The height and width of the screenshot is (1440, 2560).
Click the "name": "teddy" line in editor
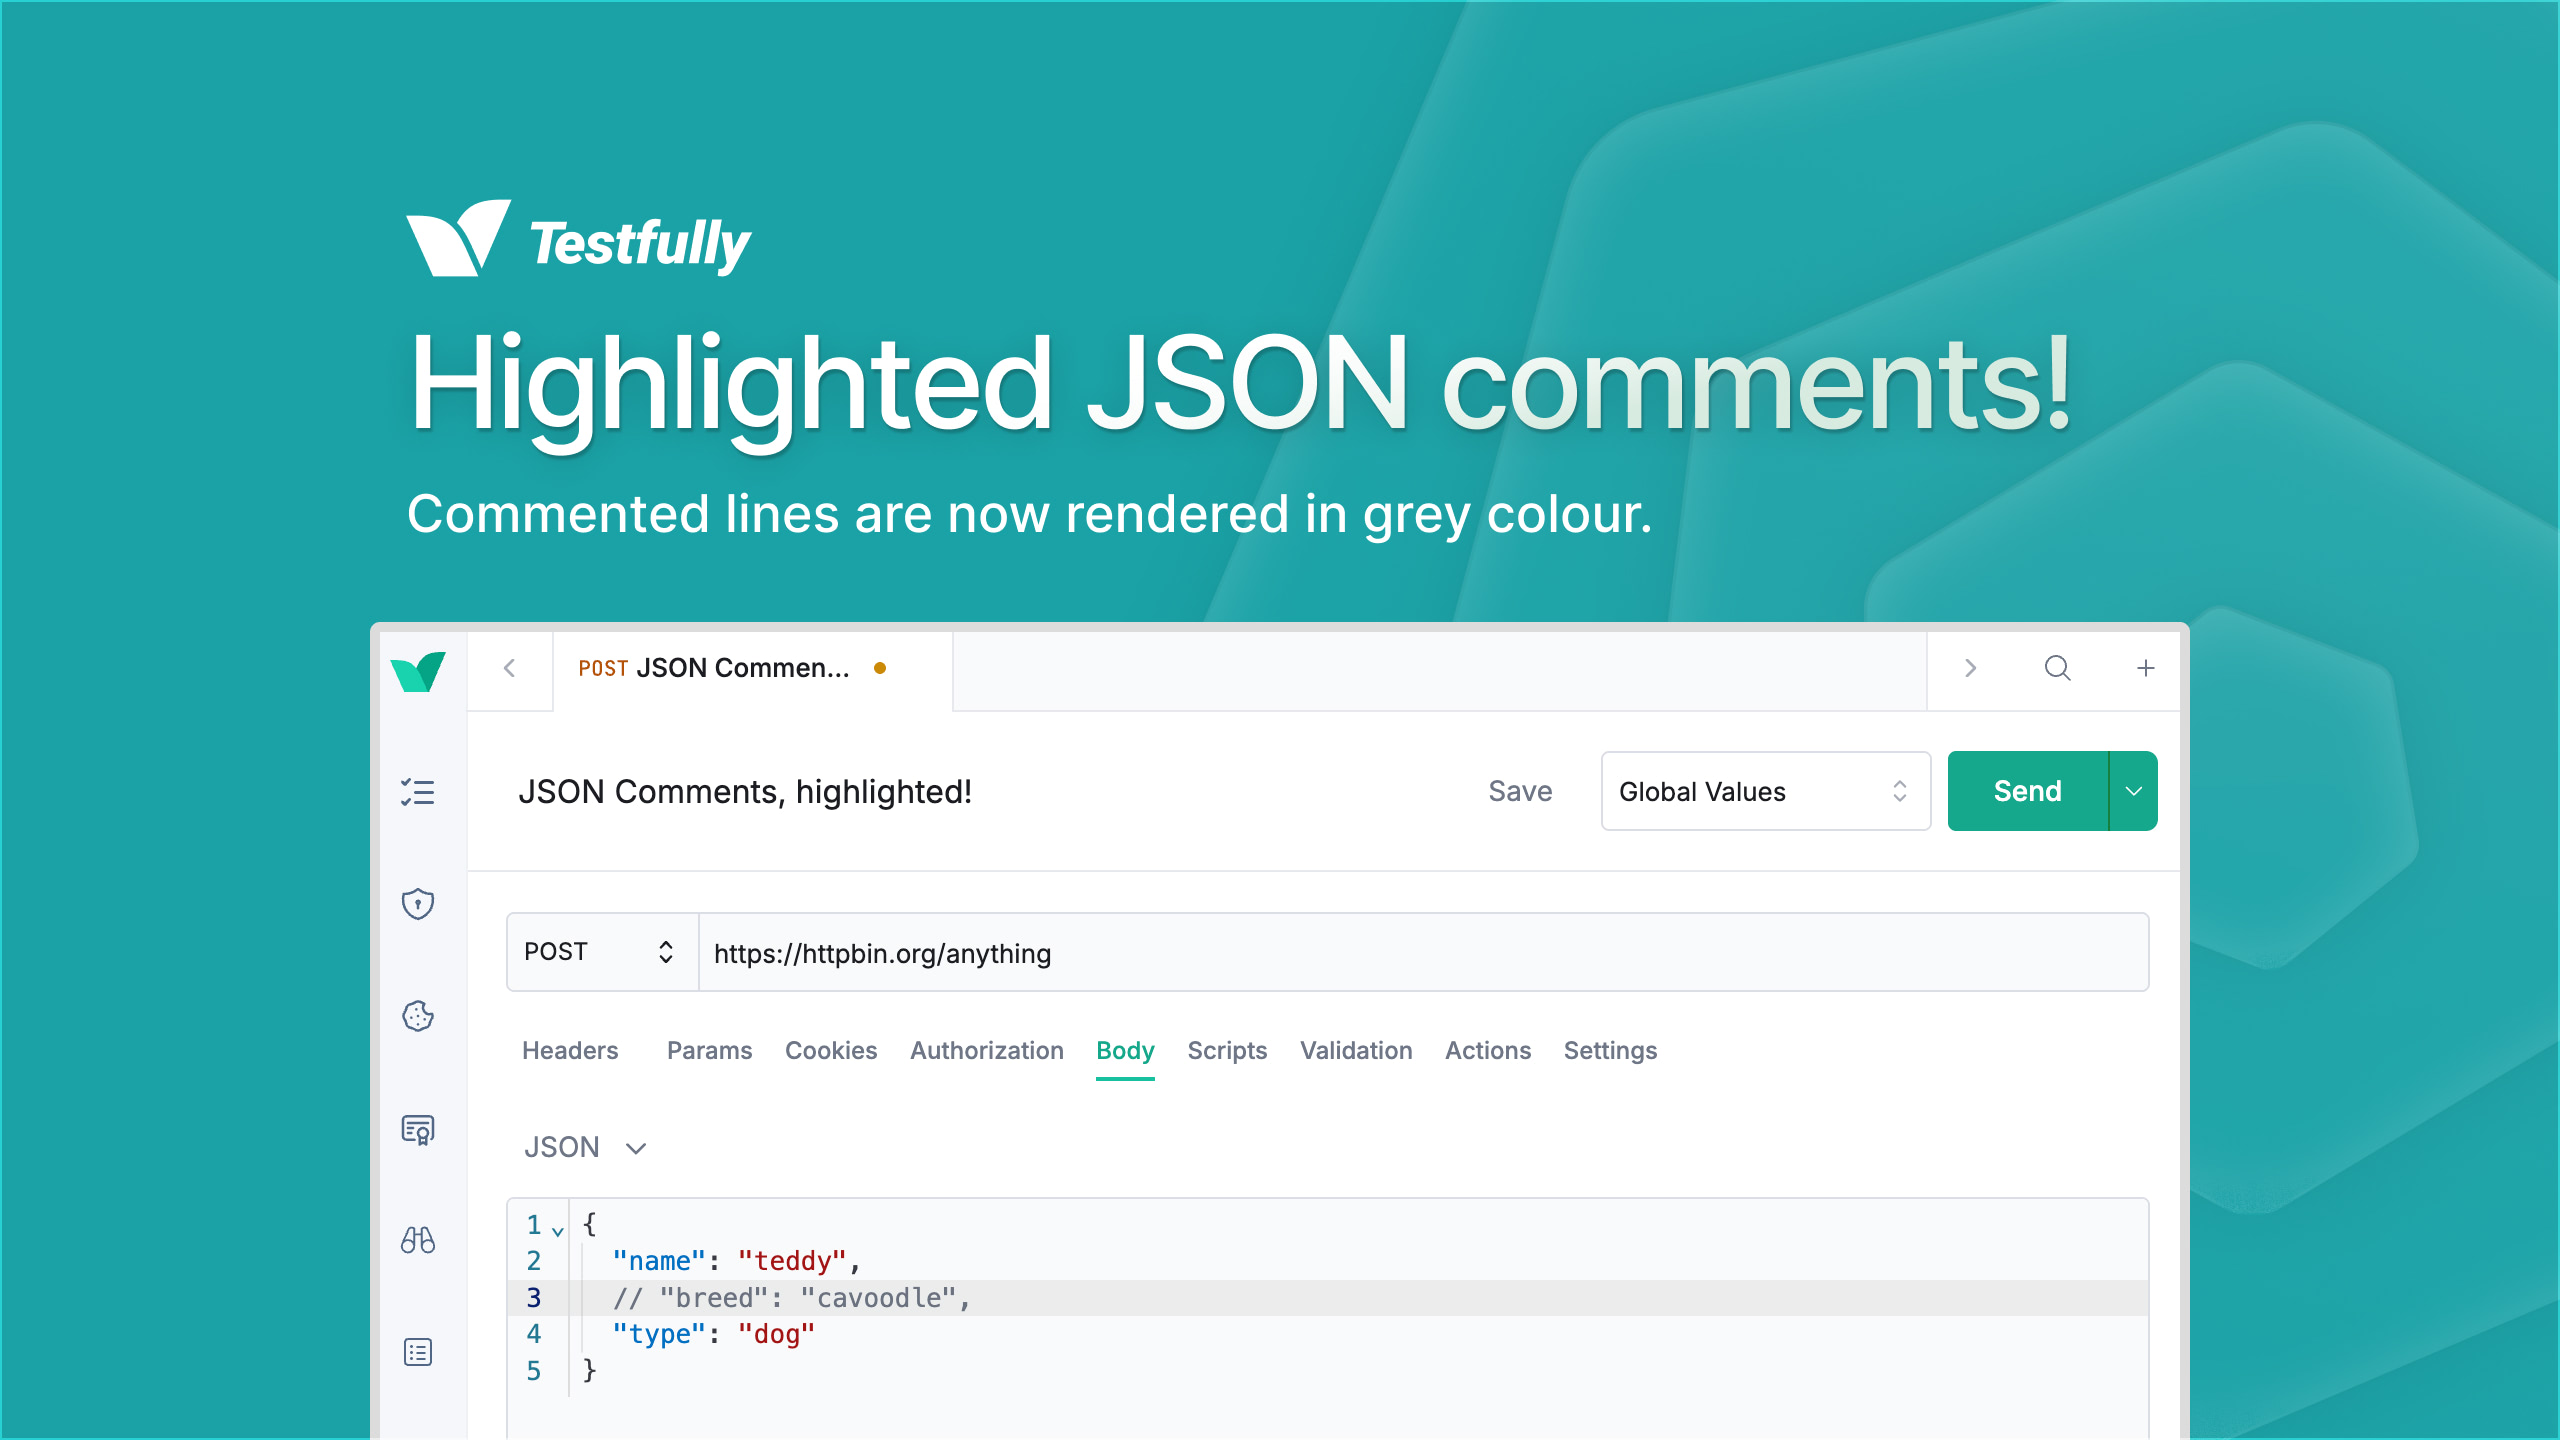pyautogui.click(x=736, y=1260)
